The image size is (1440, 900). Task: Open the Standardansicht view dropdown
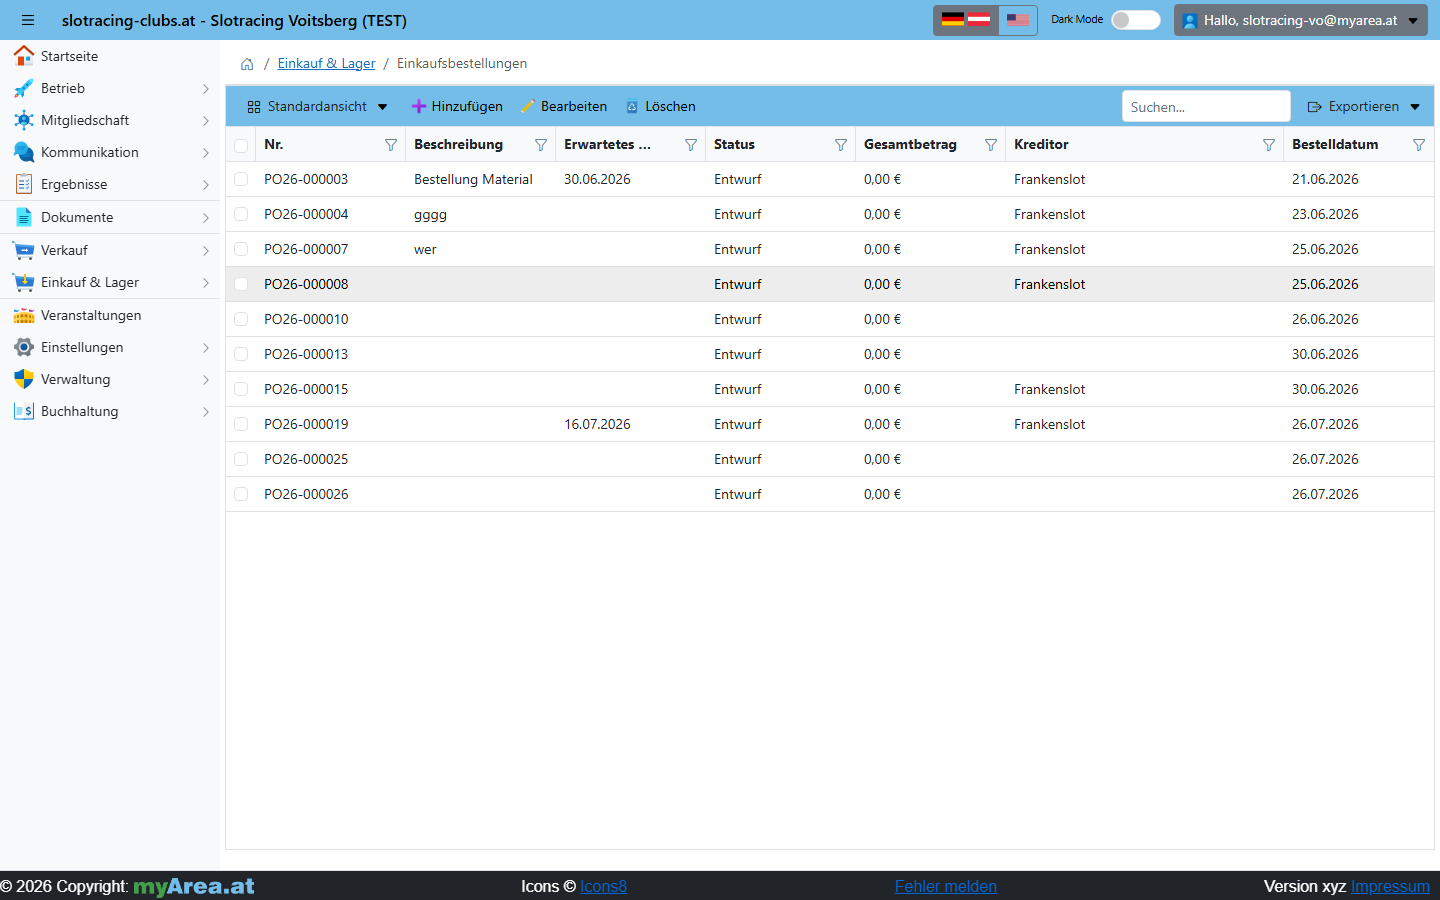pyautogui.click(x=317, y=106)
